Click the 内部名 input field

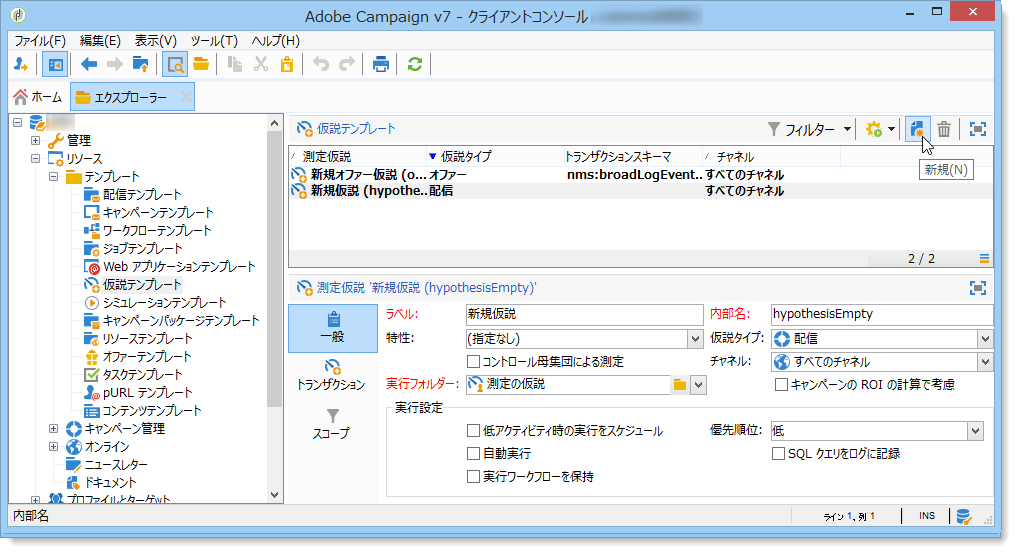[x=882, y=314]
